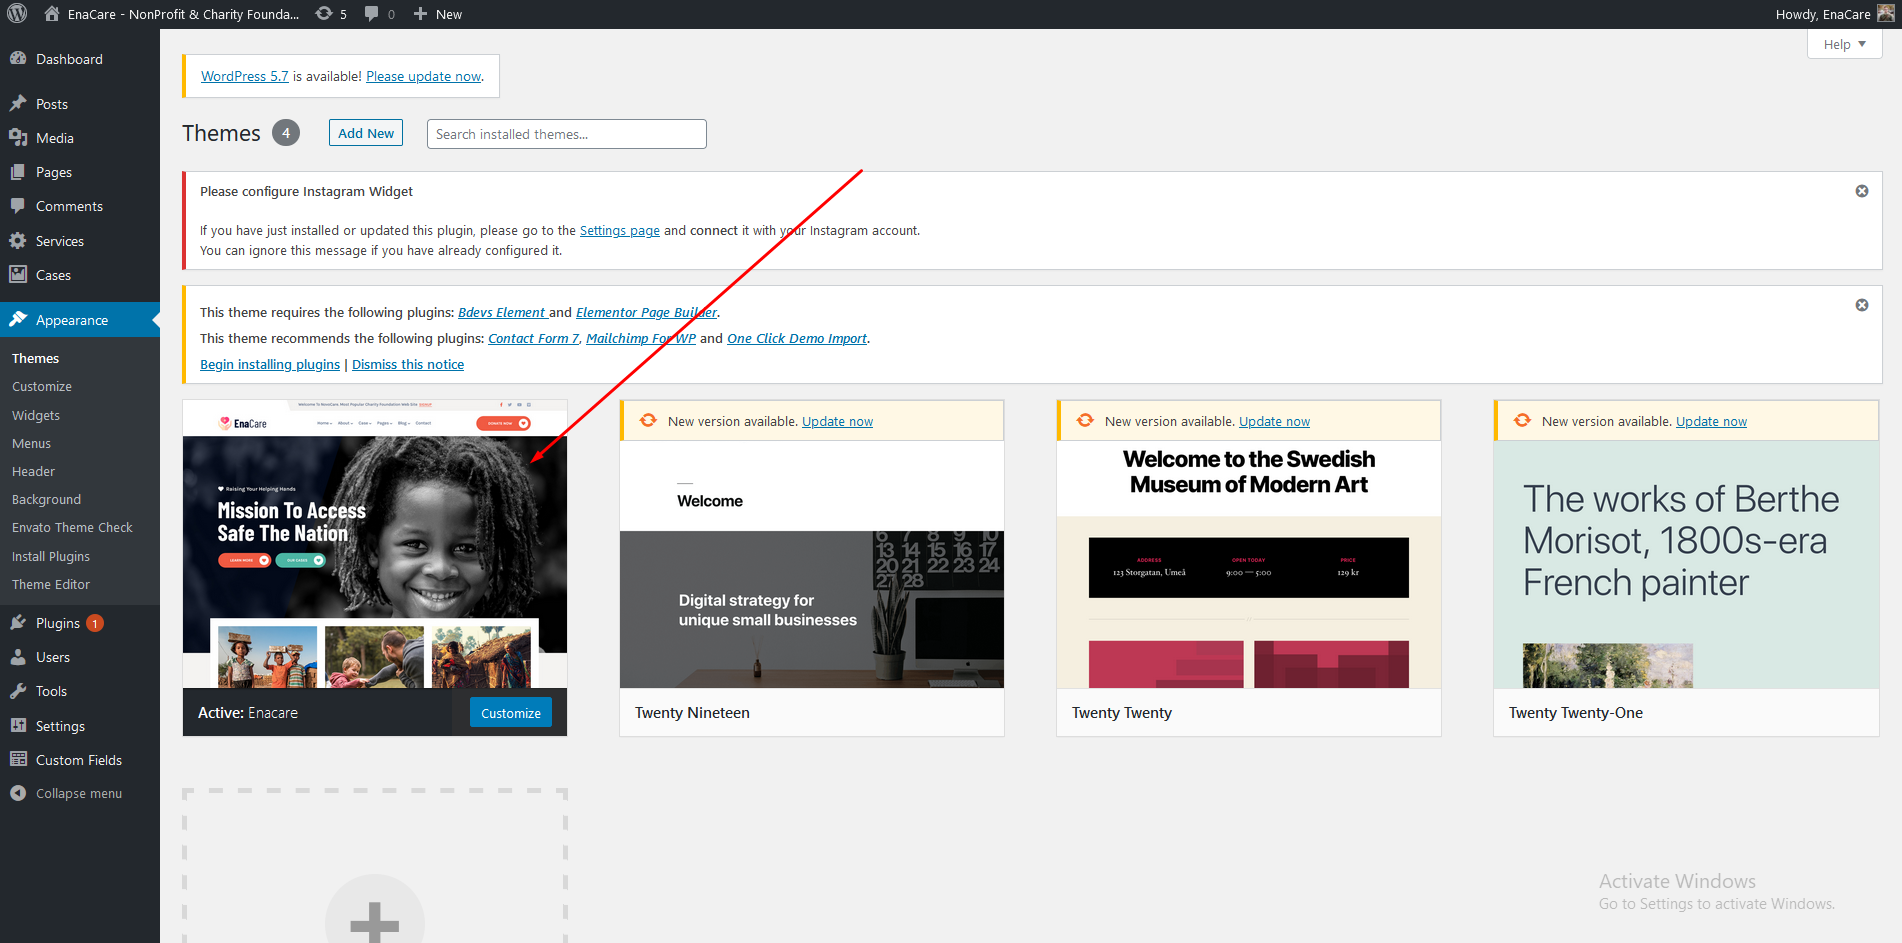Click the Elementor Page Builder link
1902x943 pixels.
pos(647,312)
